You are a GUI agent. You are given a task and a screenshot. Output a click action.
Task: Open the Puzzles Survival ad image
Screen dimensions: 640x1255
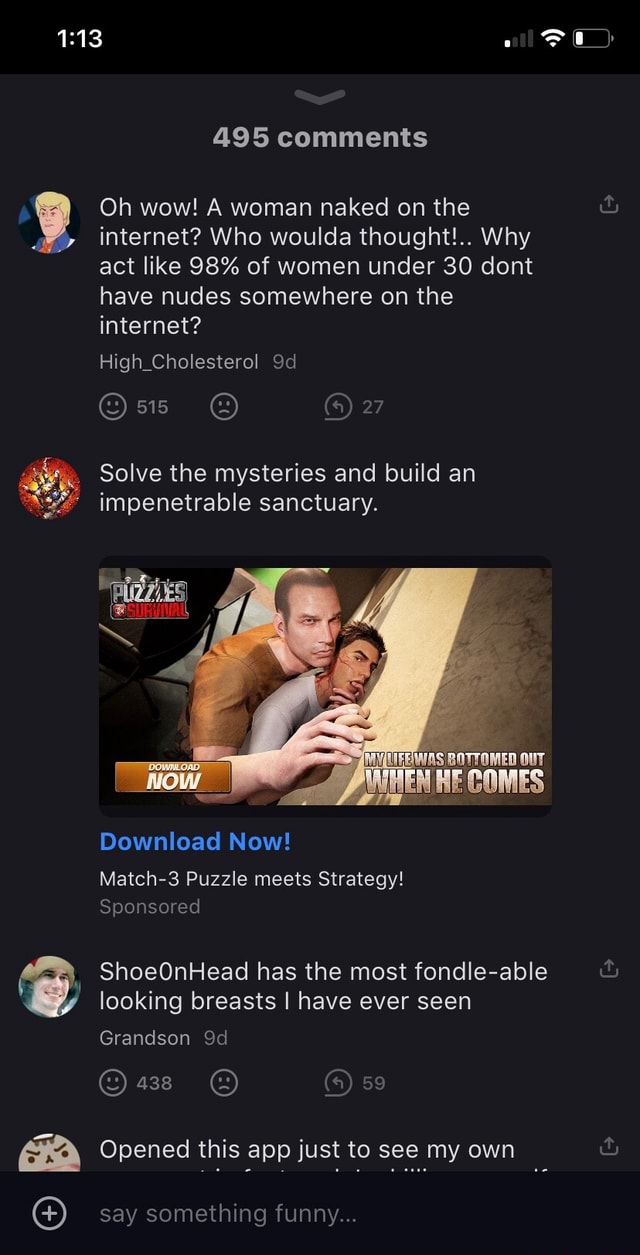point(325,686)
